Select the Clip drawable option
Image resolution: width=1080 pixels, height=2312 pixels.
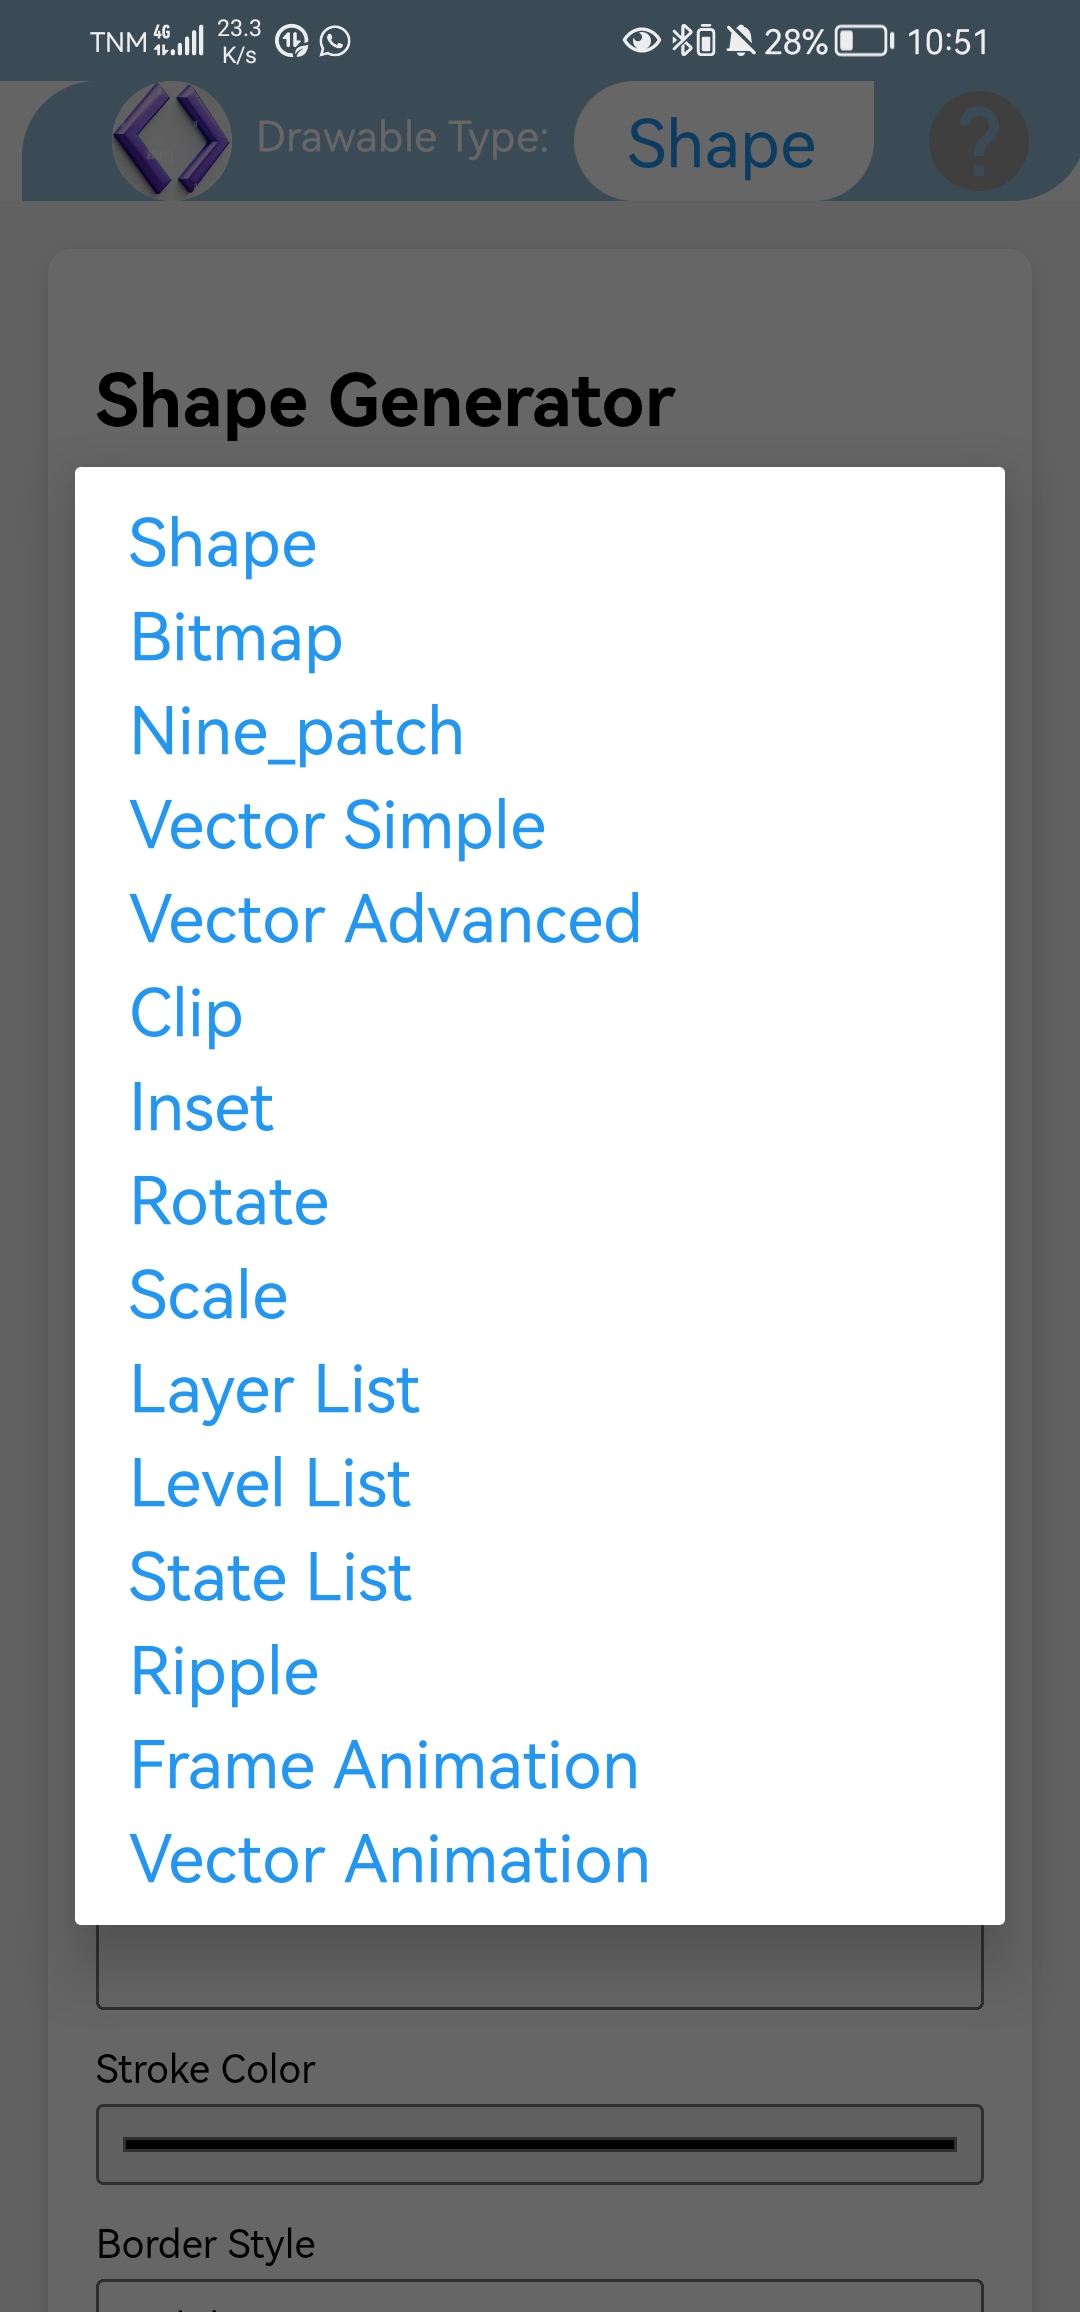tap(186, 1012)
